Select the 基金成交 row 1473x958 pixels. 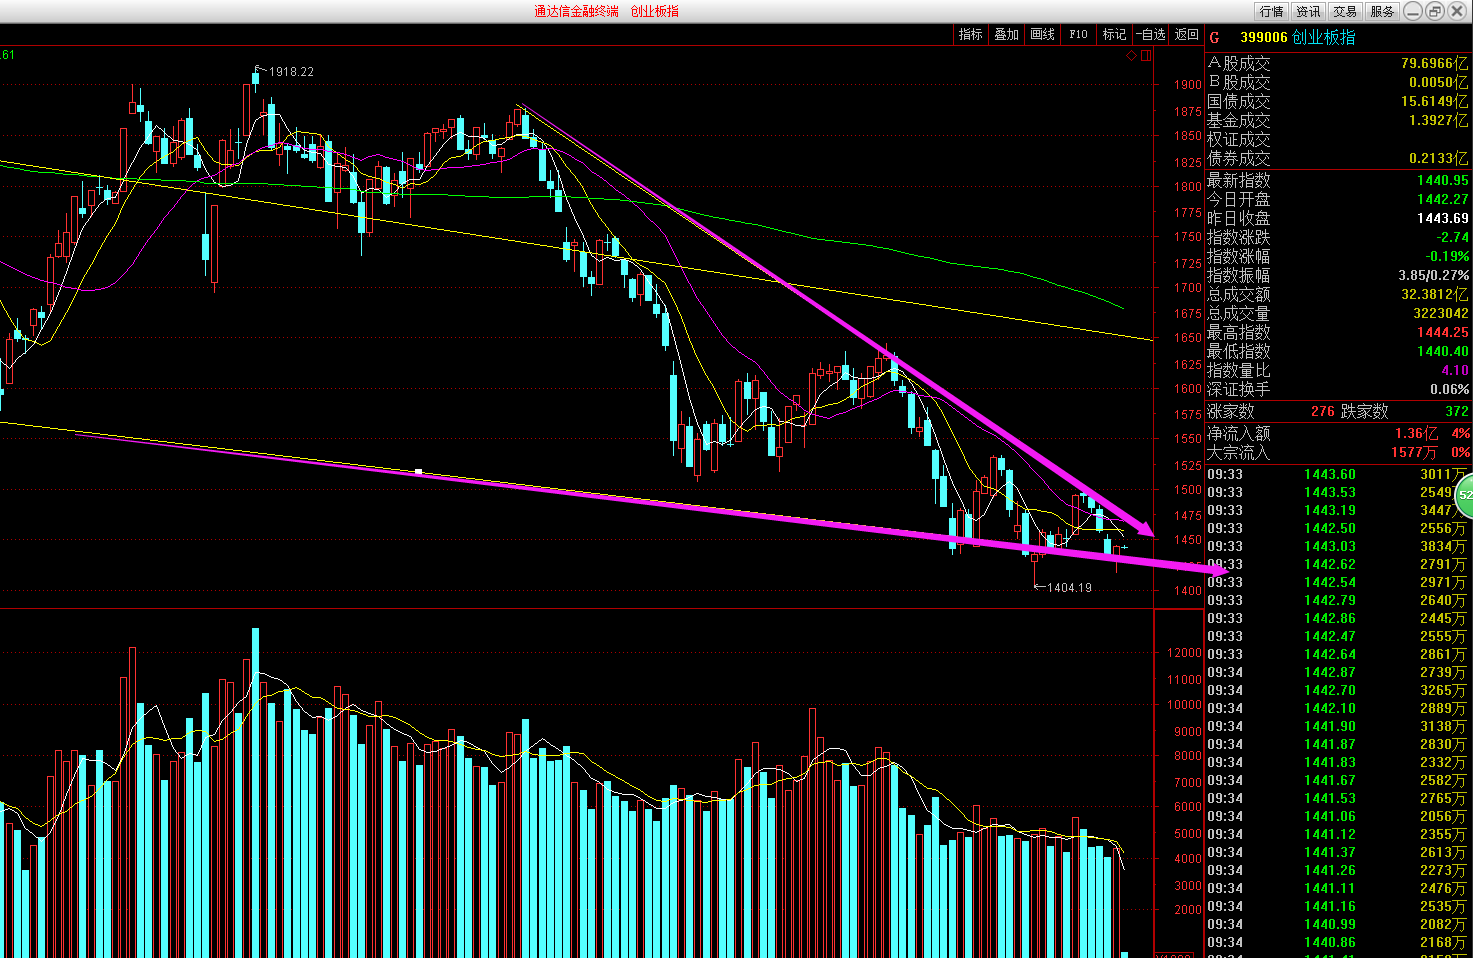point(1338,120)
